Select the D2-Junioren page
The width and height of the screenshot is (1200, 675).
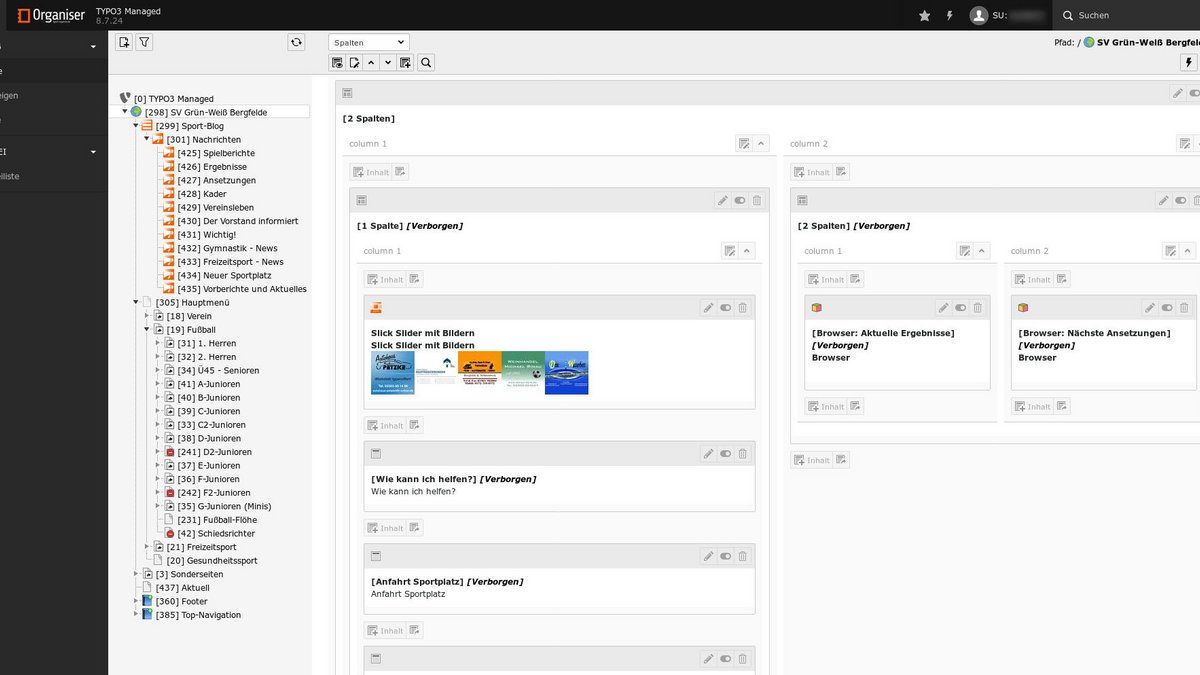point(214,452)
